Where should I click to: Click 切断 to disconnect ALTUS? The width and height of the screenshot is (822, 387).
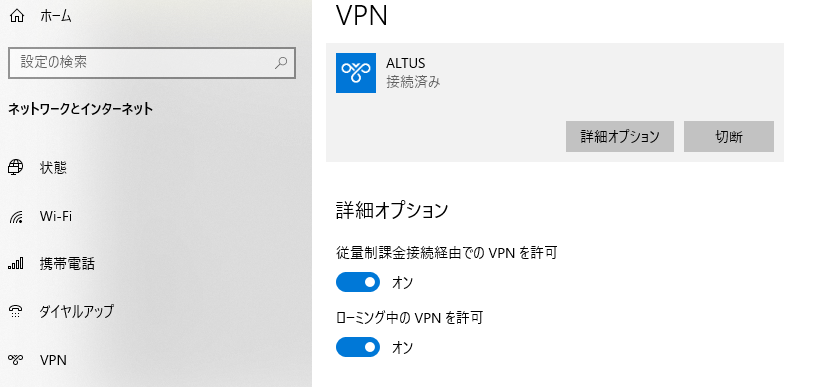[x=729, y=137]
